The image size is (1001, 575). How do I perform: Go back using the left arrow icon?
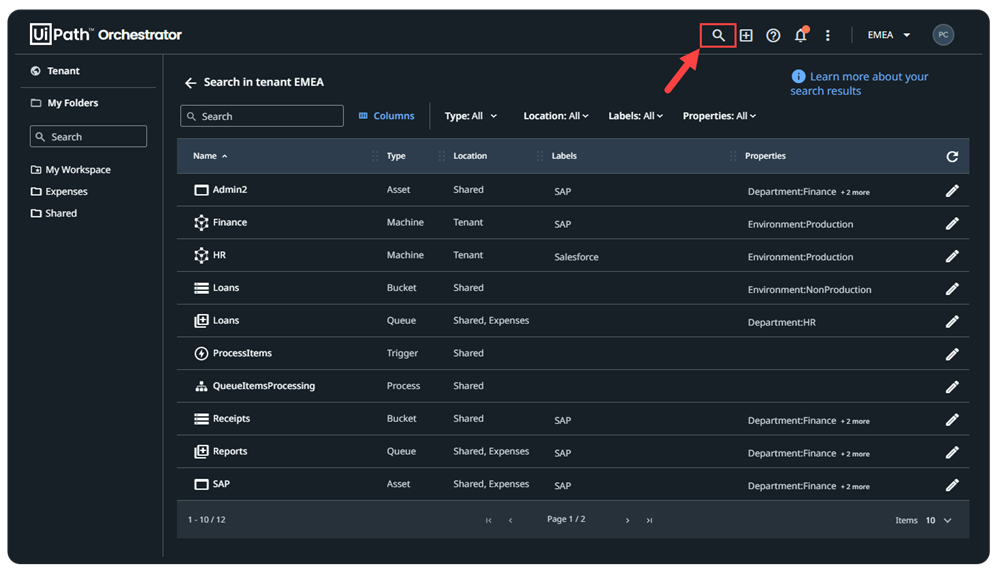pyautogui.click(x=190, y=83)
